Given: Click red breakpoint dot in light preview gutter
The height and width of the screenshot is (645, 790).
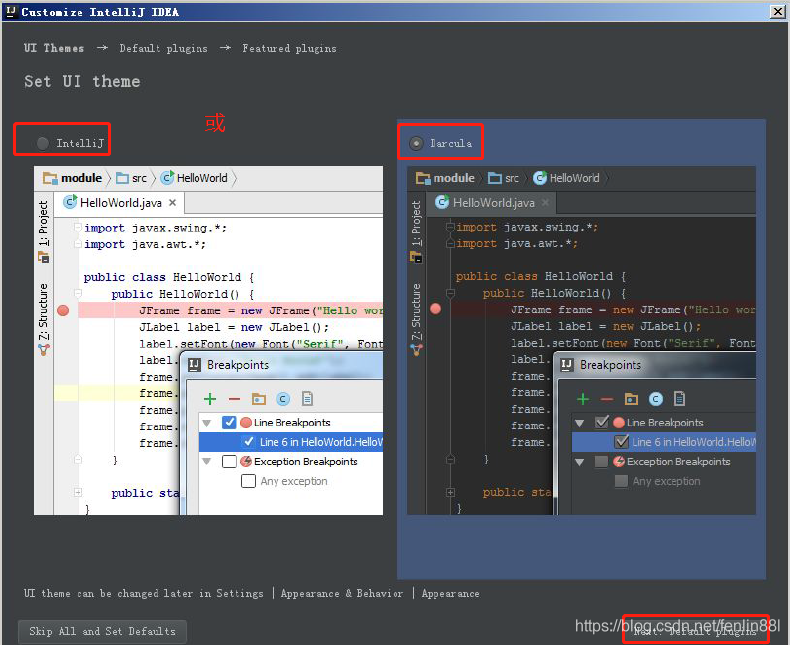Looking at the screenshot, I should click(x=63, y=310).
